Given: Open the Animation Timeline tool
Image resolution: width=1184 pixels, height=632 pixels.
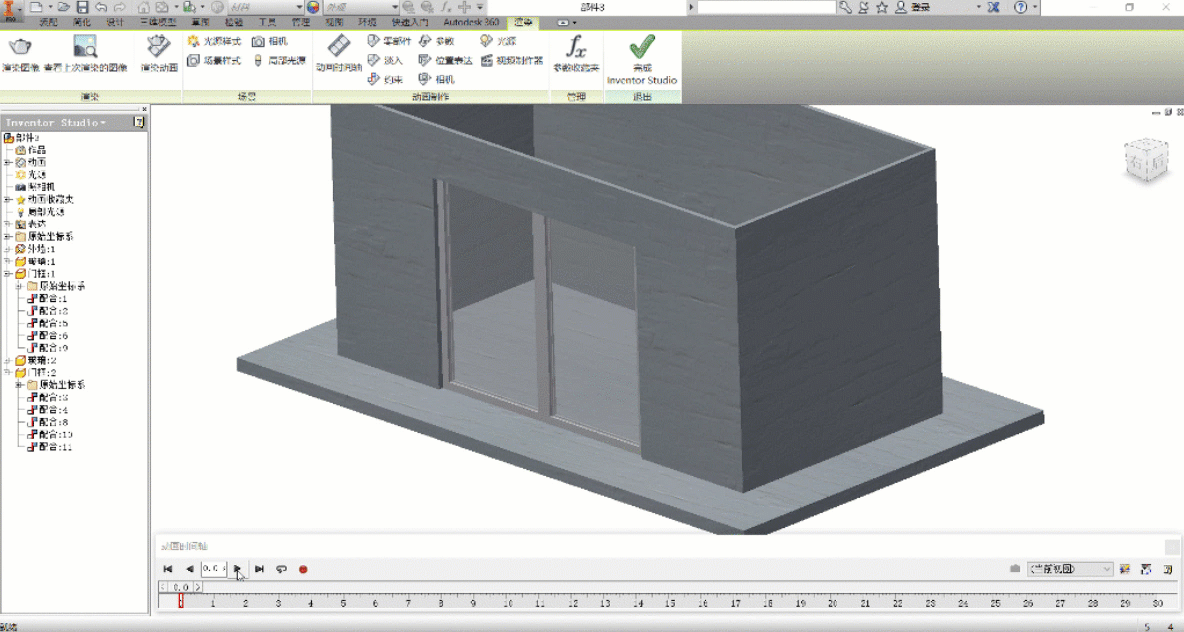Looking at the screenshot, I should pos(339,46).
